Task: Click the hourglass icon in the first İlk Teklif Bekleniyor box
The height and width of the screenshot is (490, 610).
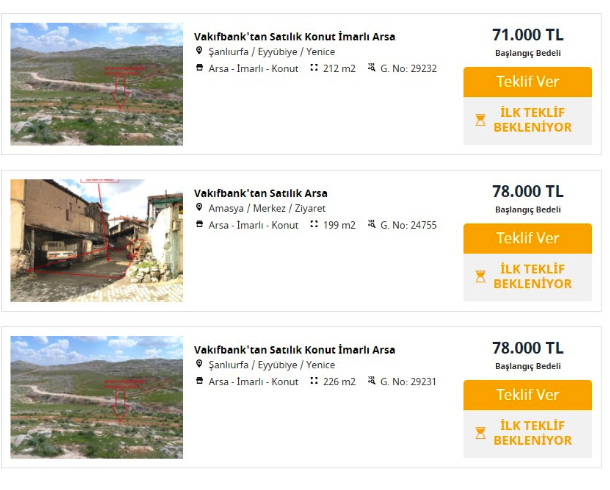Action: click(x=480, y=120)
